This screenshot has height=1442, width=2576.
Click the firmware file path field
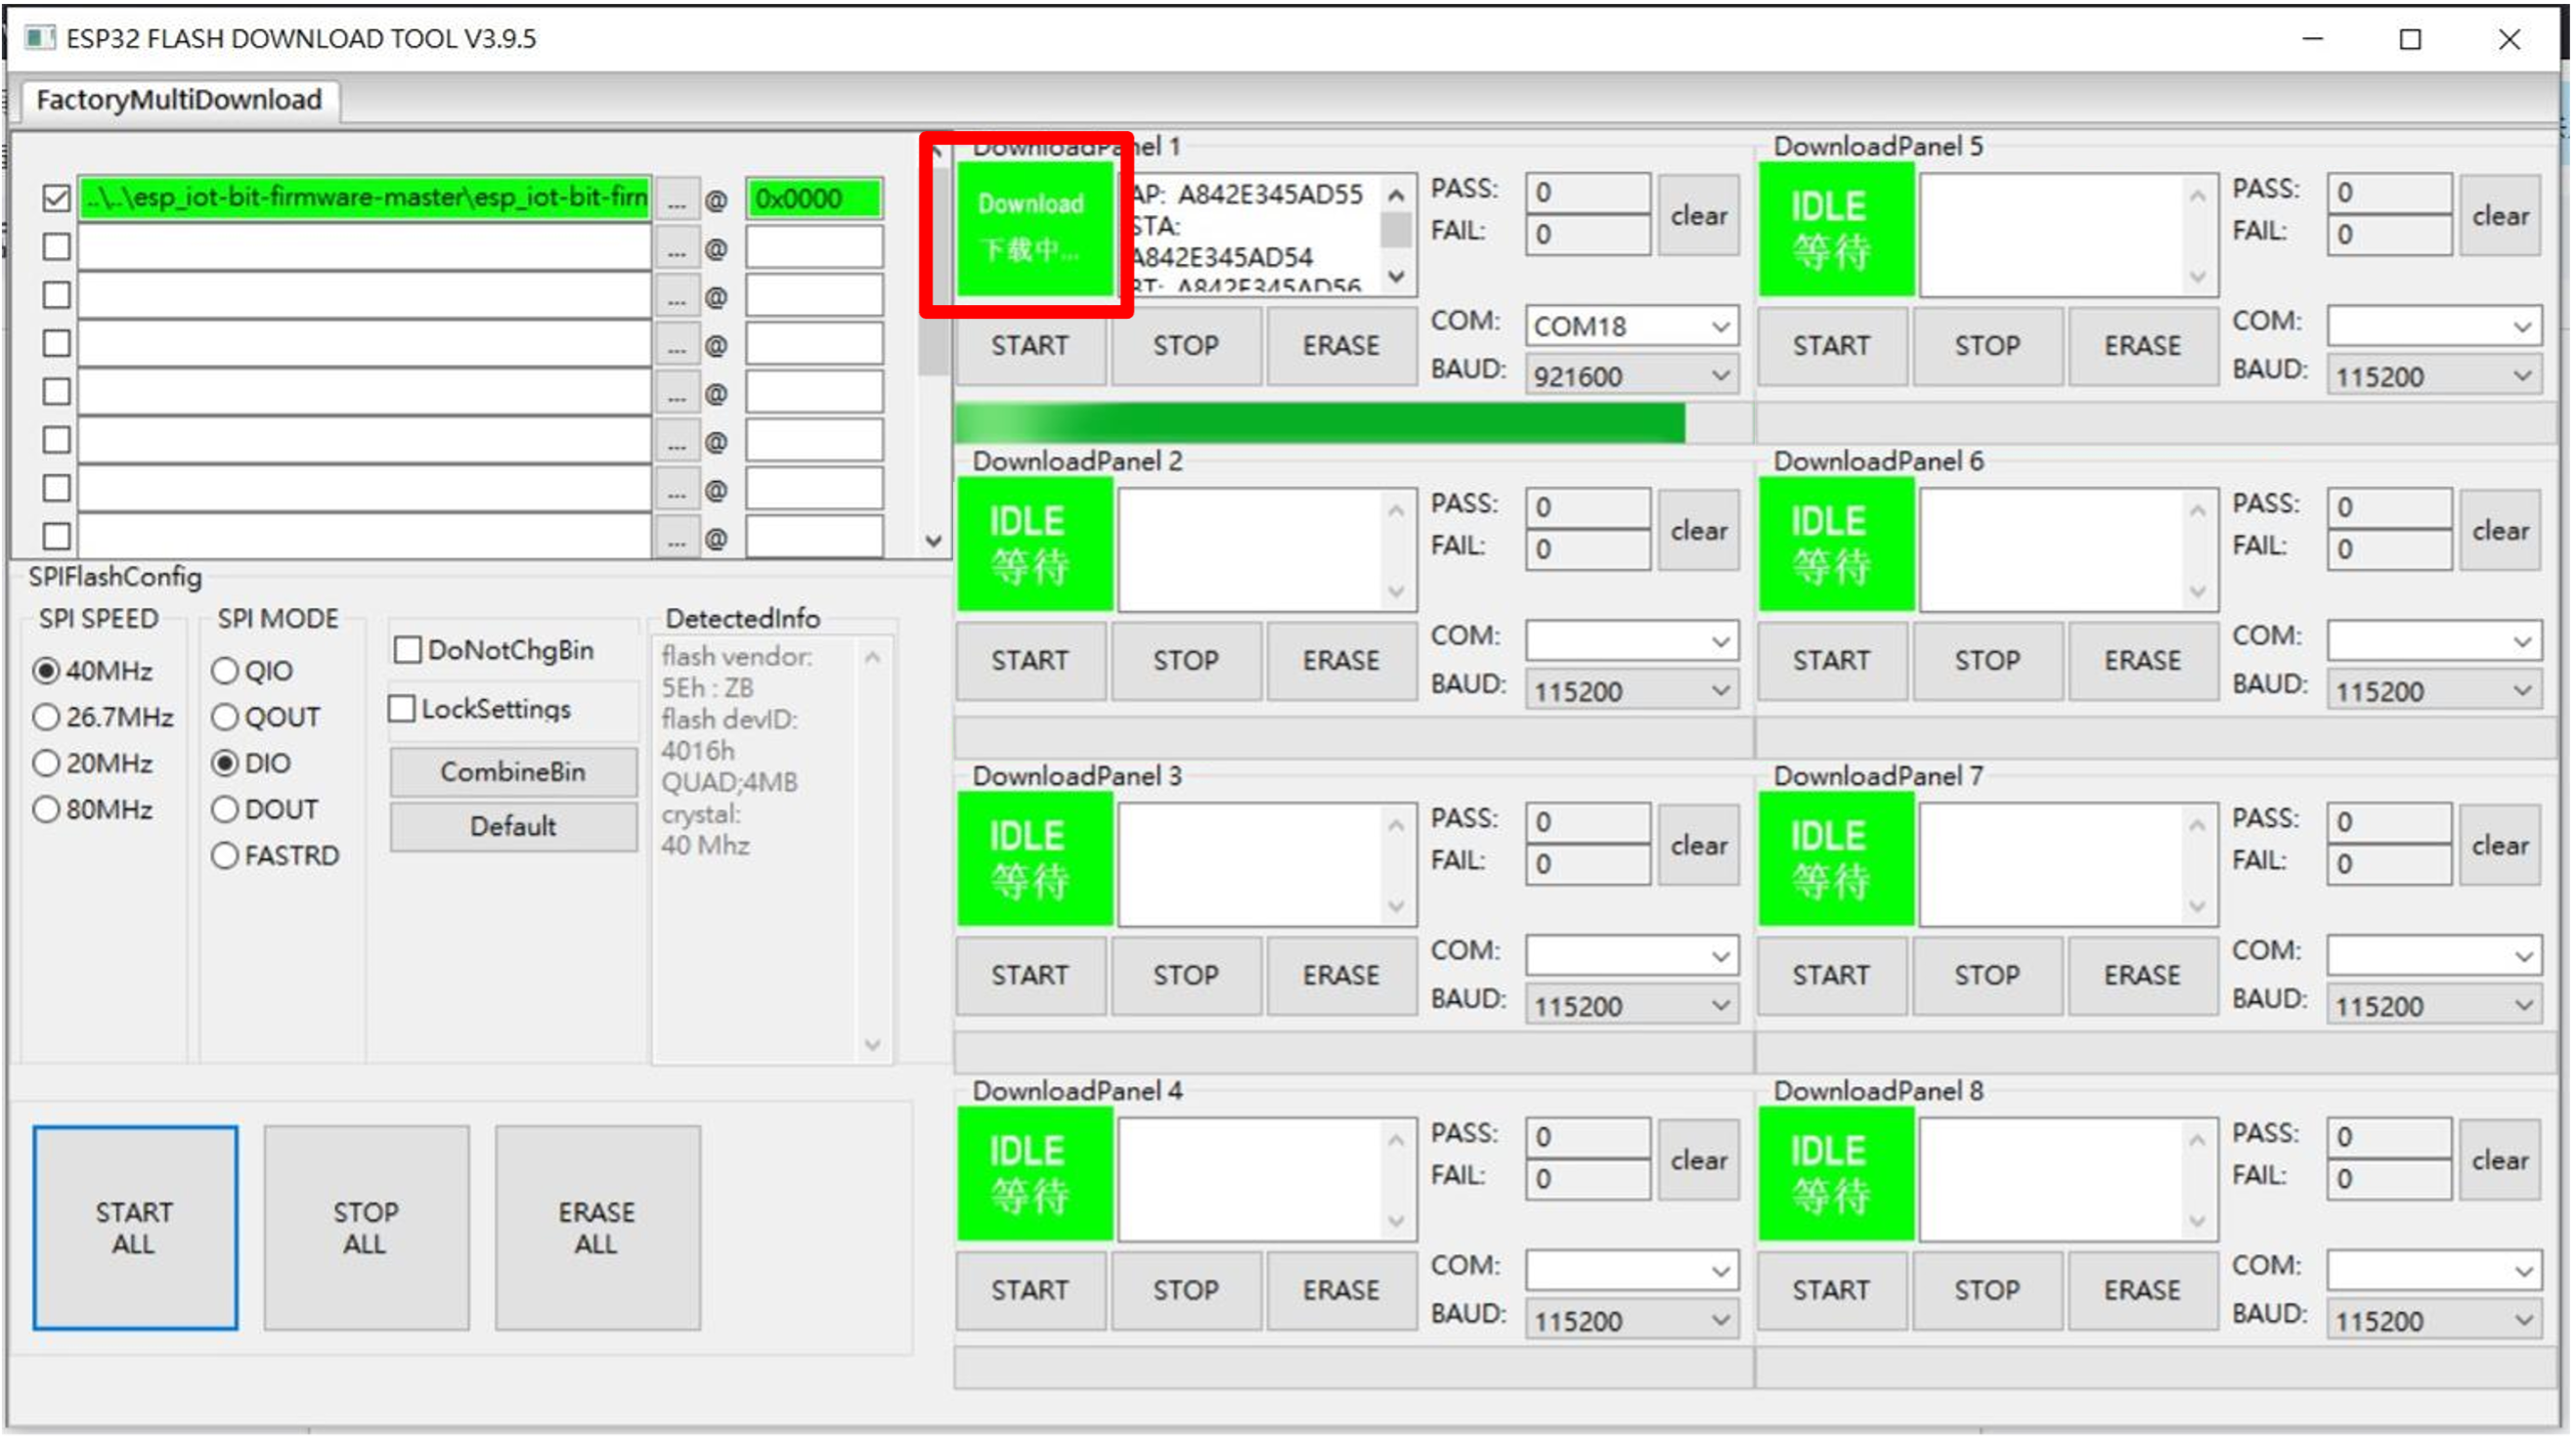coord(364,197)
